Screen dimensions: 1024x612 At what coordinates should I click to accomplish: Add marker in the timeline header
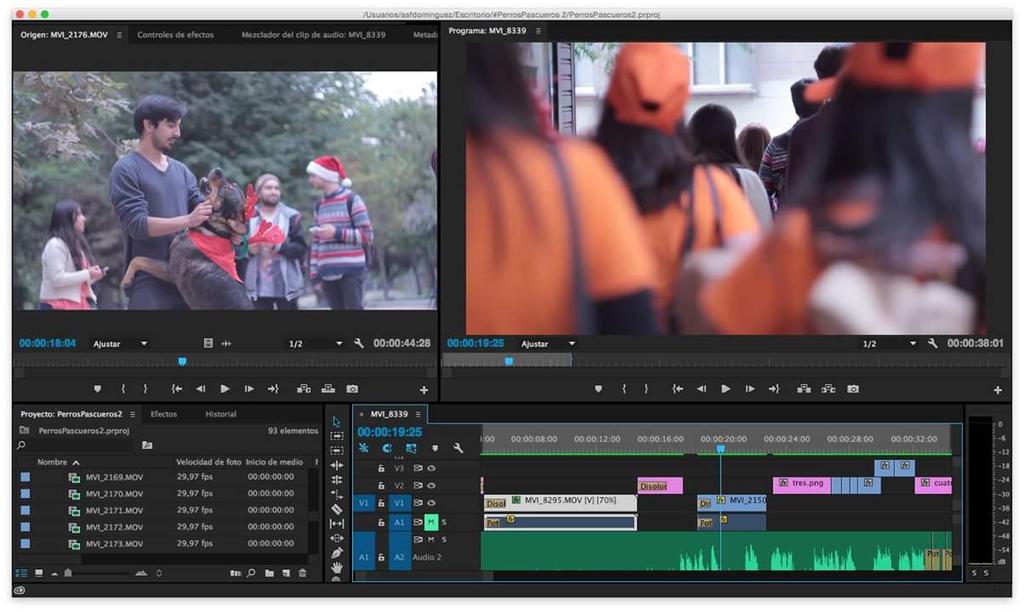435,448
